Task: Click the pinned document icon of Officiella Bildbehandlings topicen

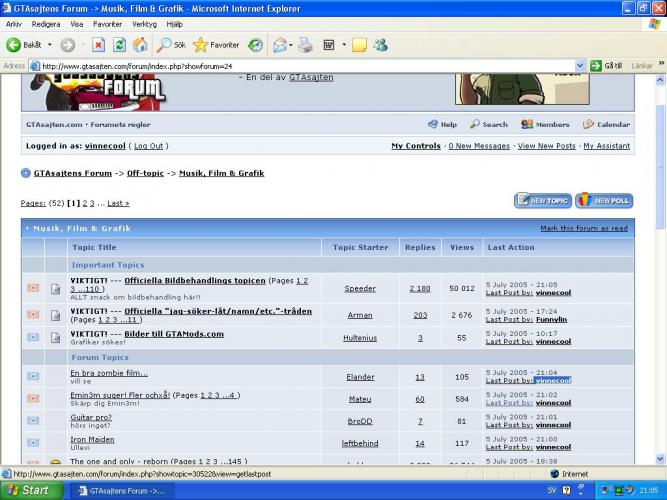Action: (x=56, y=289)
